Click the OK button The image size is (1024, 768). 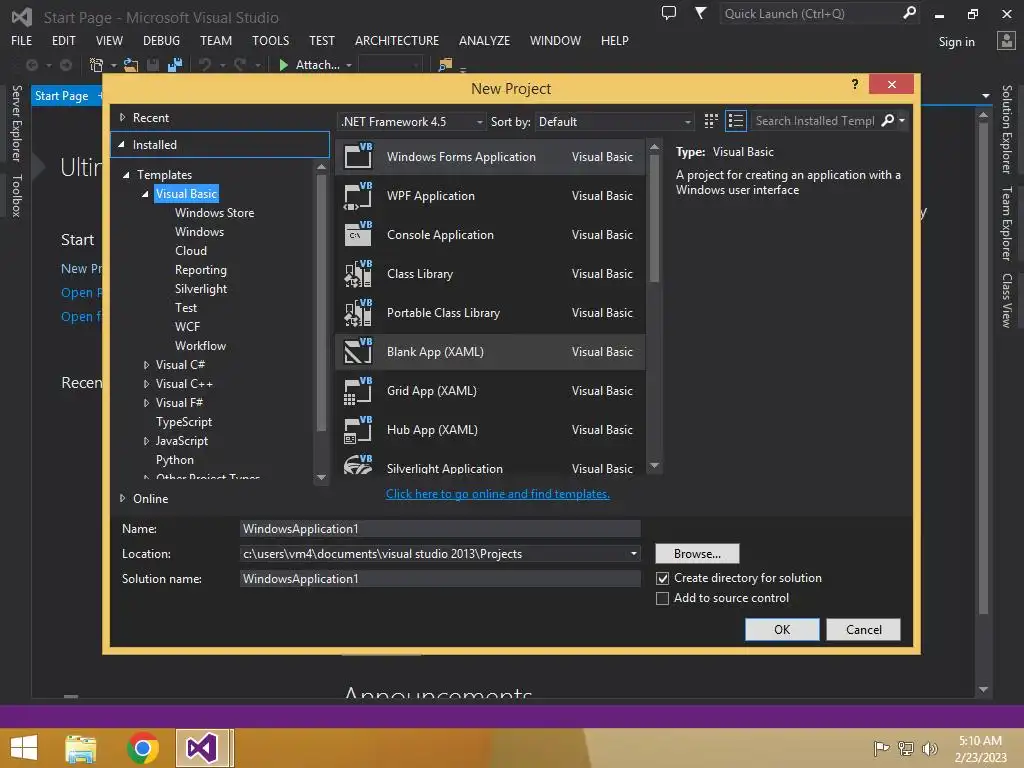click(782, 630)
